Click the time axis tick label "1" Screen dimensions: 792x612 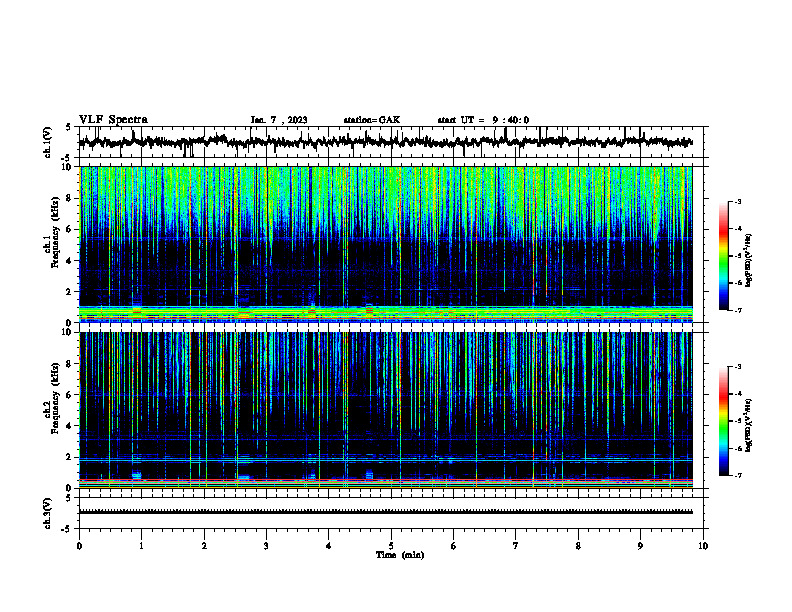click(141, 546)
